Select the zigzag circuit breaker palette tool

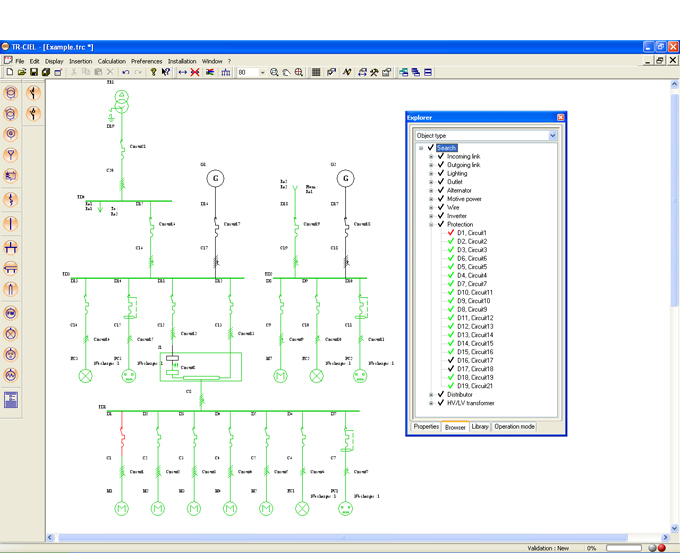(x=11, y=200)
